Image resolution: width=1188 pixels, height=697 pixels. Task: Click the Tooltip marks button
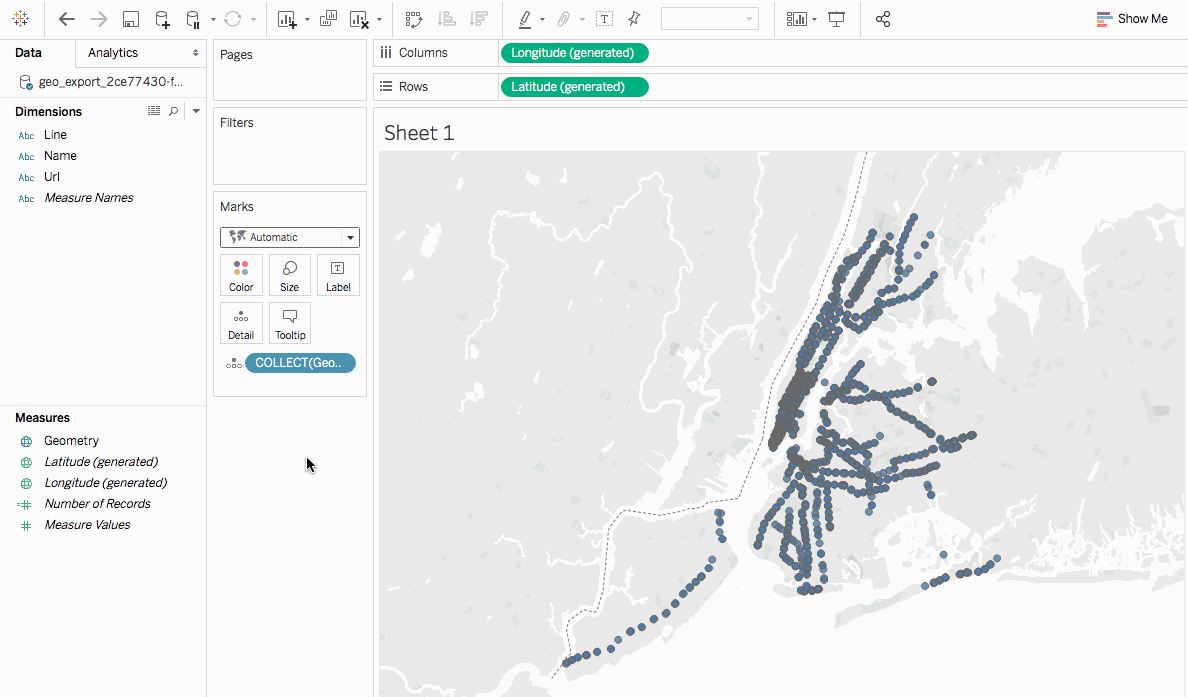click(x=289, y=323)
